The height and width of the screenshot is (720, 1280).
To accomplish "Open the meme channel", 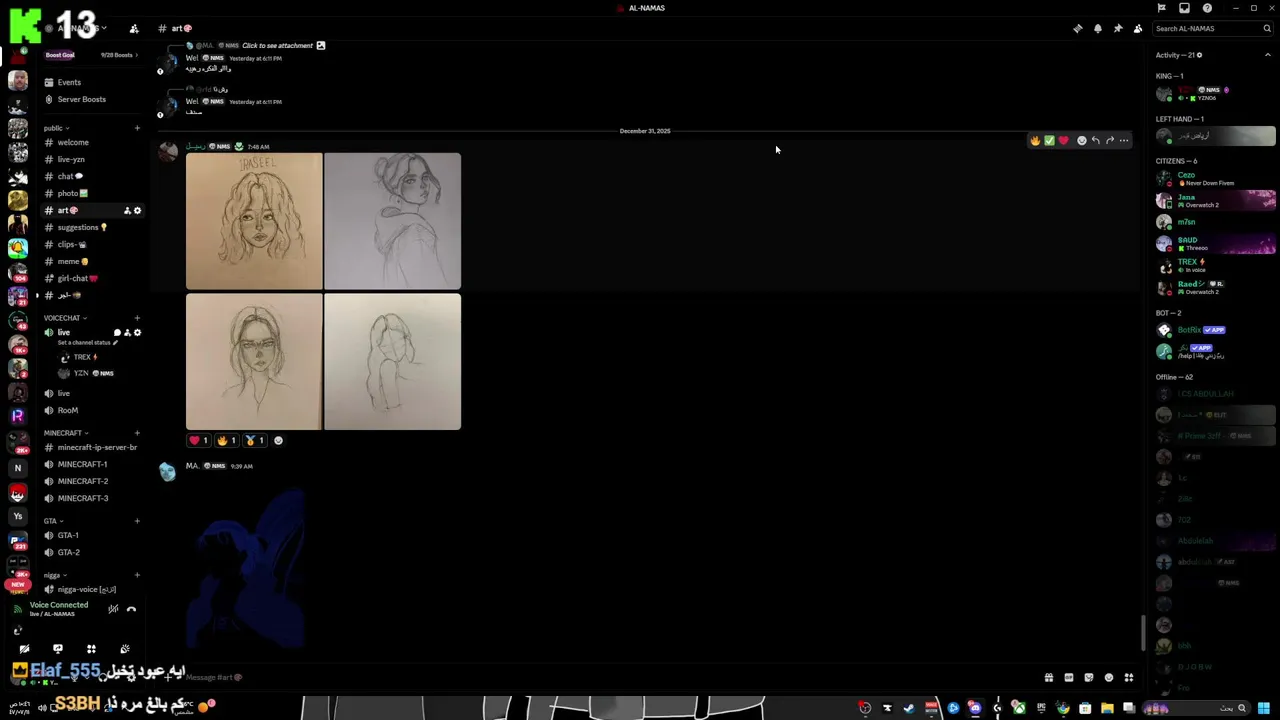I will (x=90, y=261).
